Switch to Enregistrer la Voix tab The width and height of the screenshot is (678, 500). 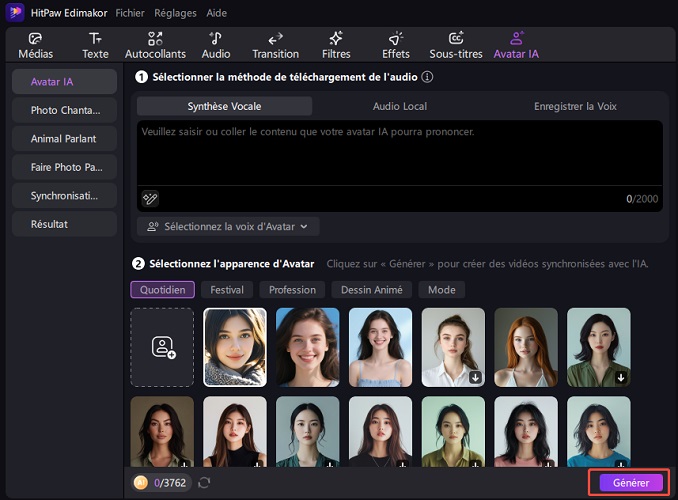[x=575, y=106]
